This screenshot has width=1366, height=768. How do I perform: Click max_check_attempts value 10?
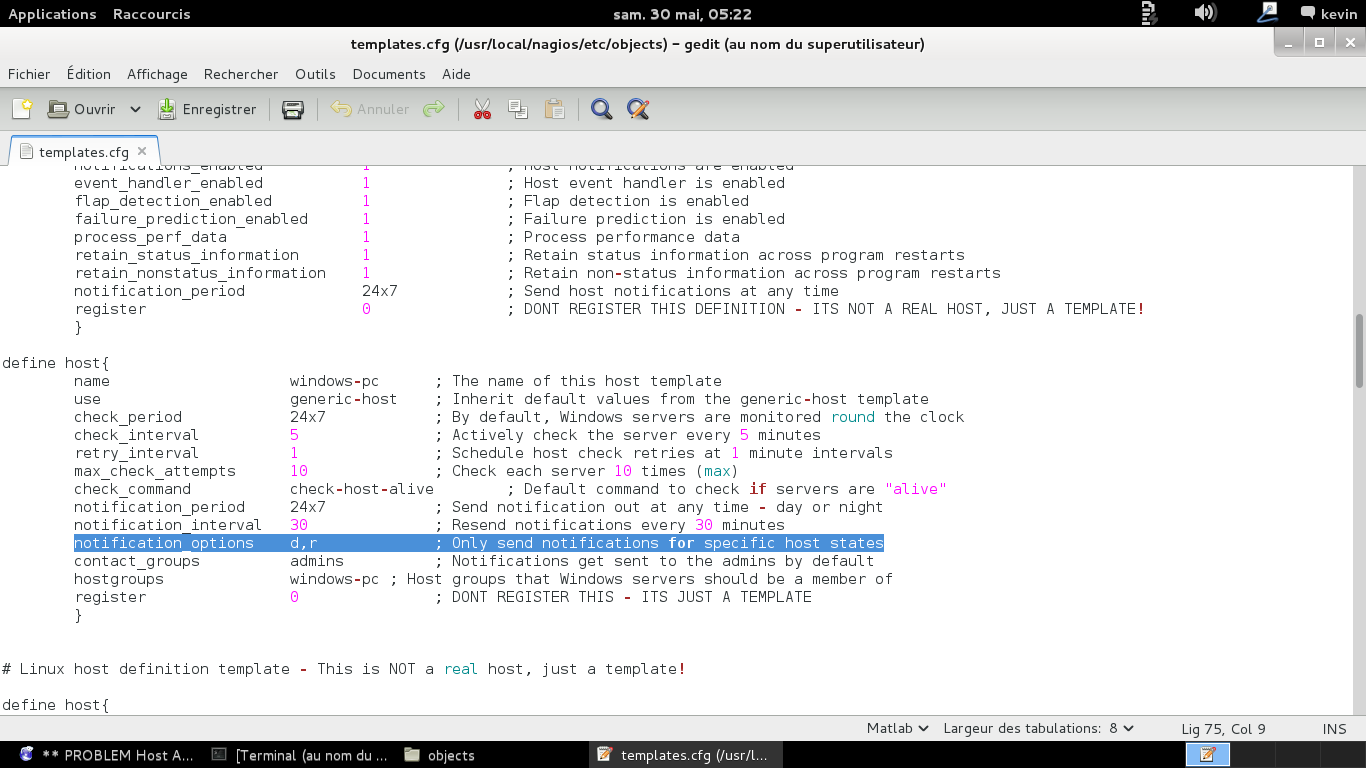[299, 471]
